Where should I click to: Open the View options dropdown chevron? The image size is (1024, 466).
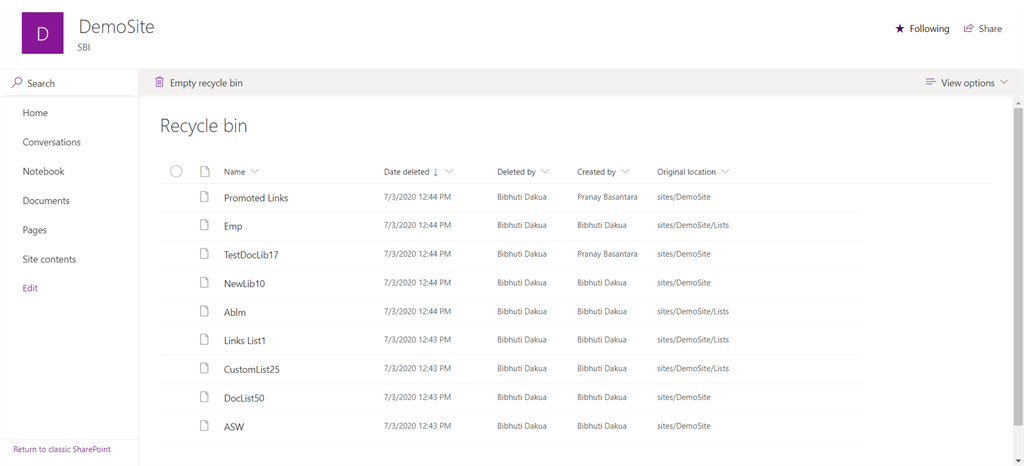[1004, 83]
